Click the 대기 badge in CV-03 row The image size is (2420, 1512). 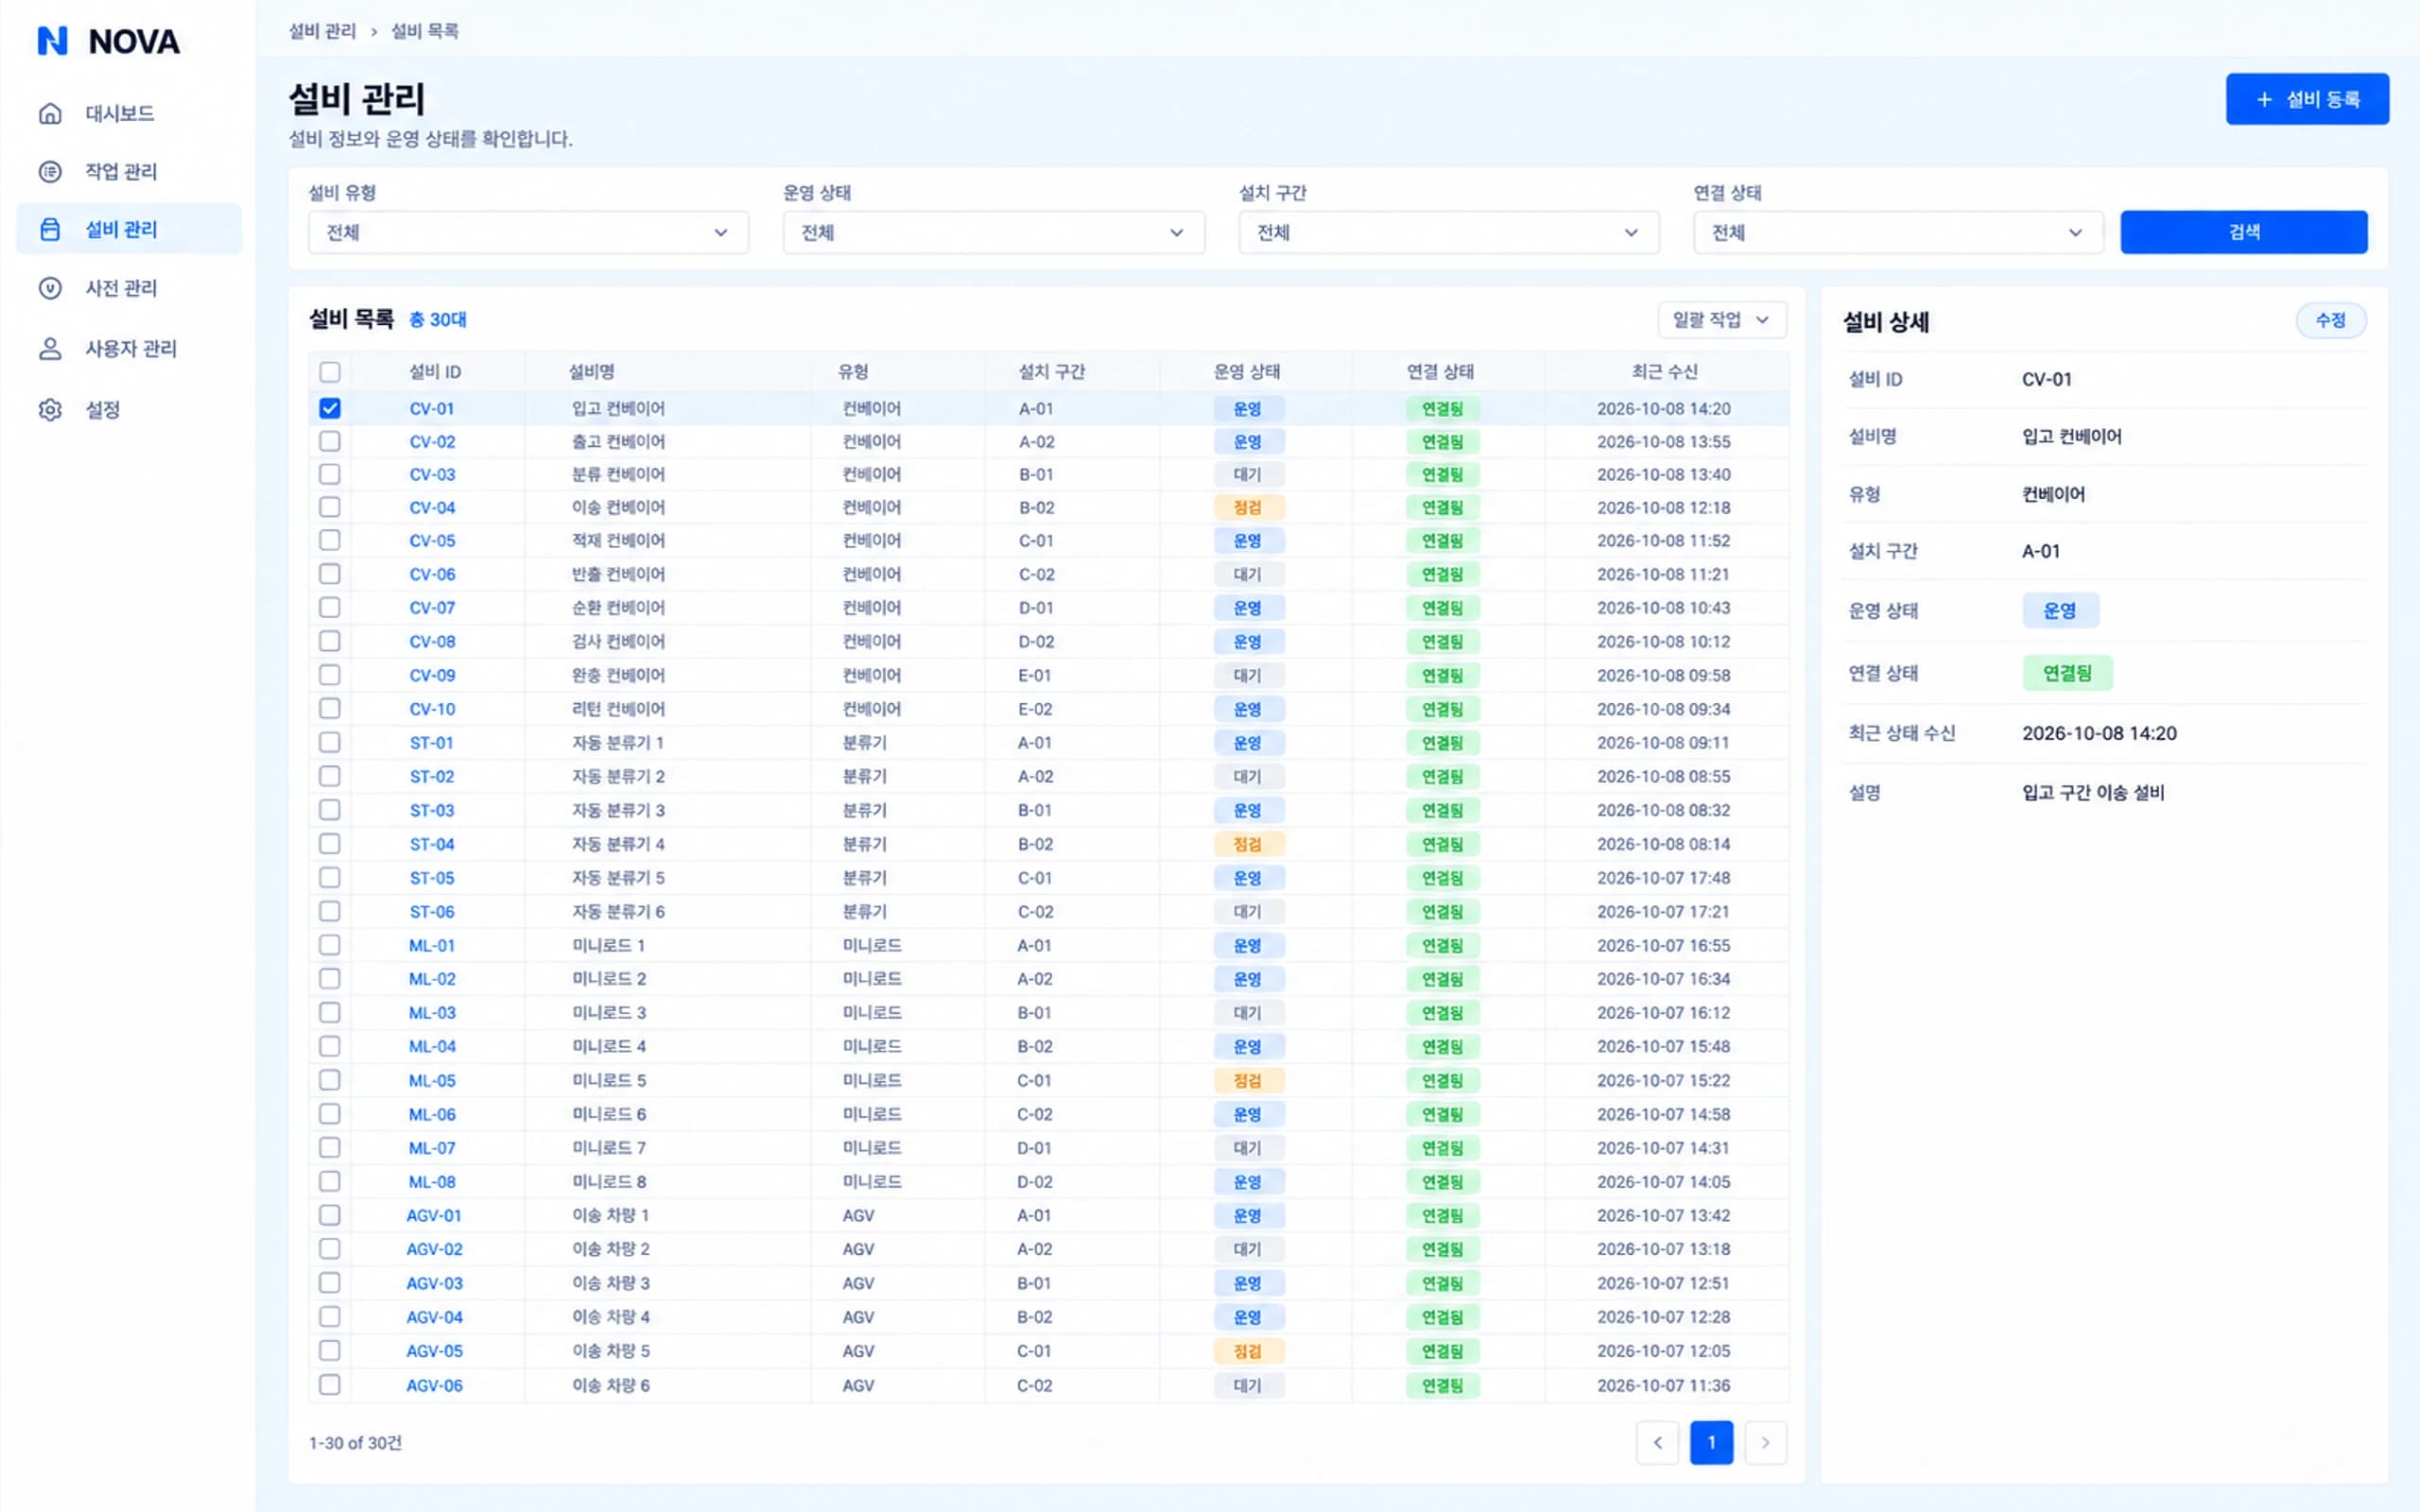click(1247, 474)
